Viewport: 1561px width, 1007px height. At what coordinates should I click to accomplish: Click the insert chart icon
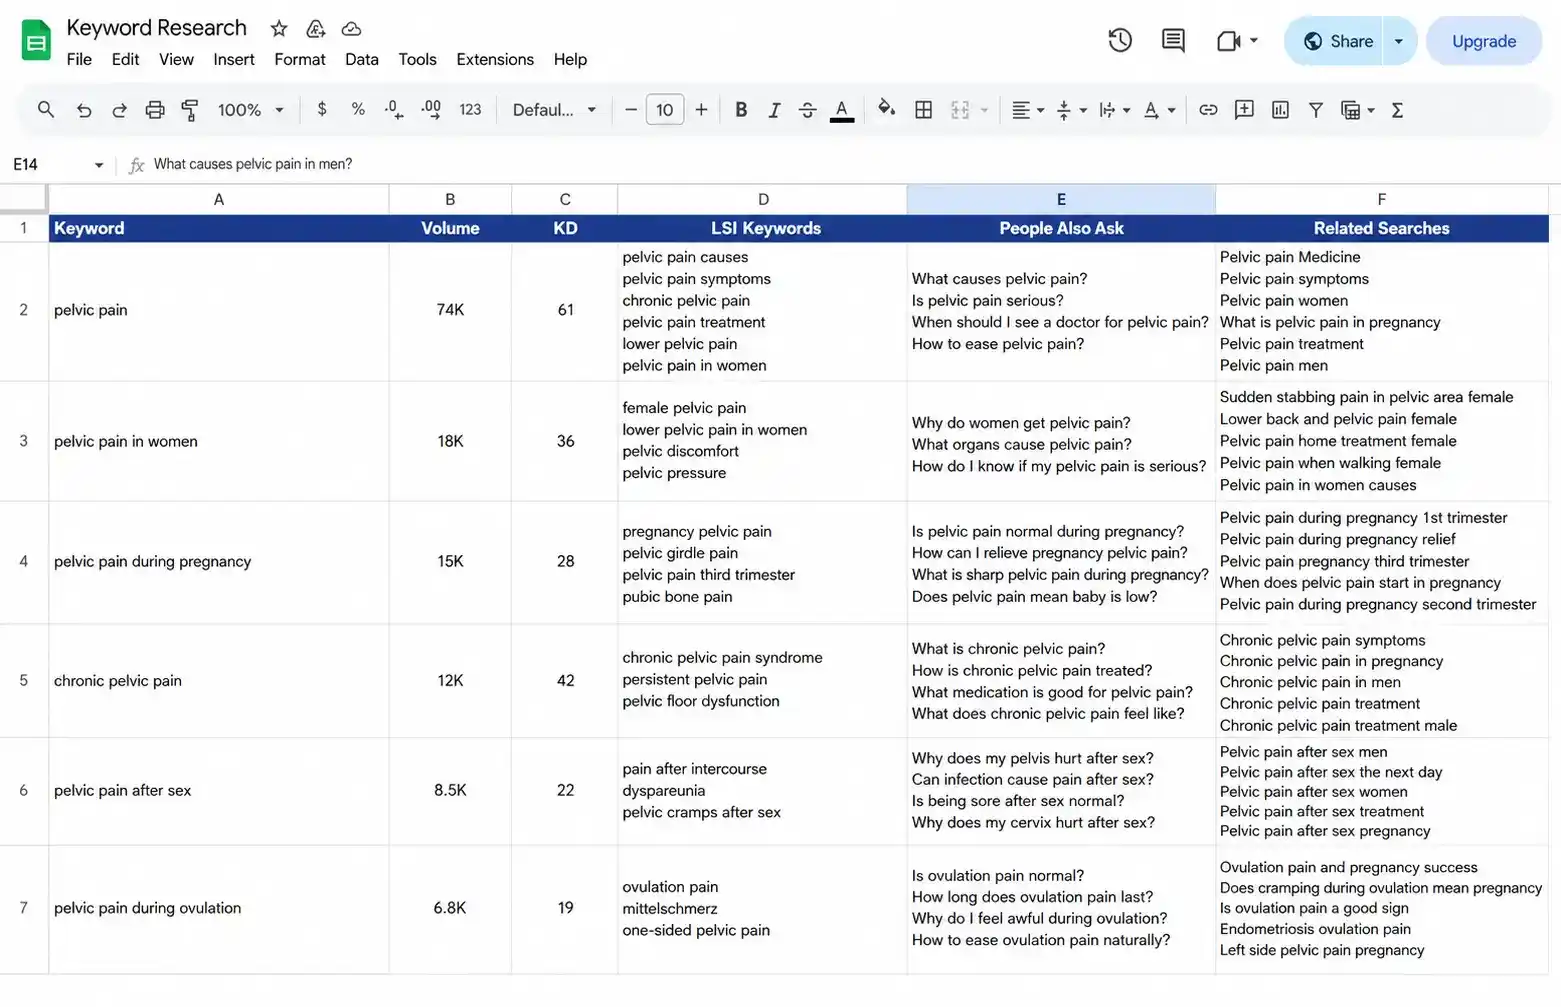(x=1280, y=110)
